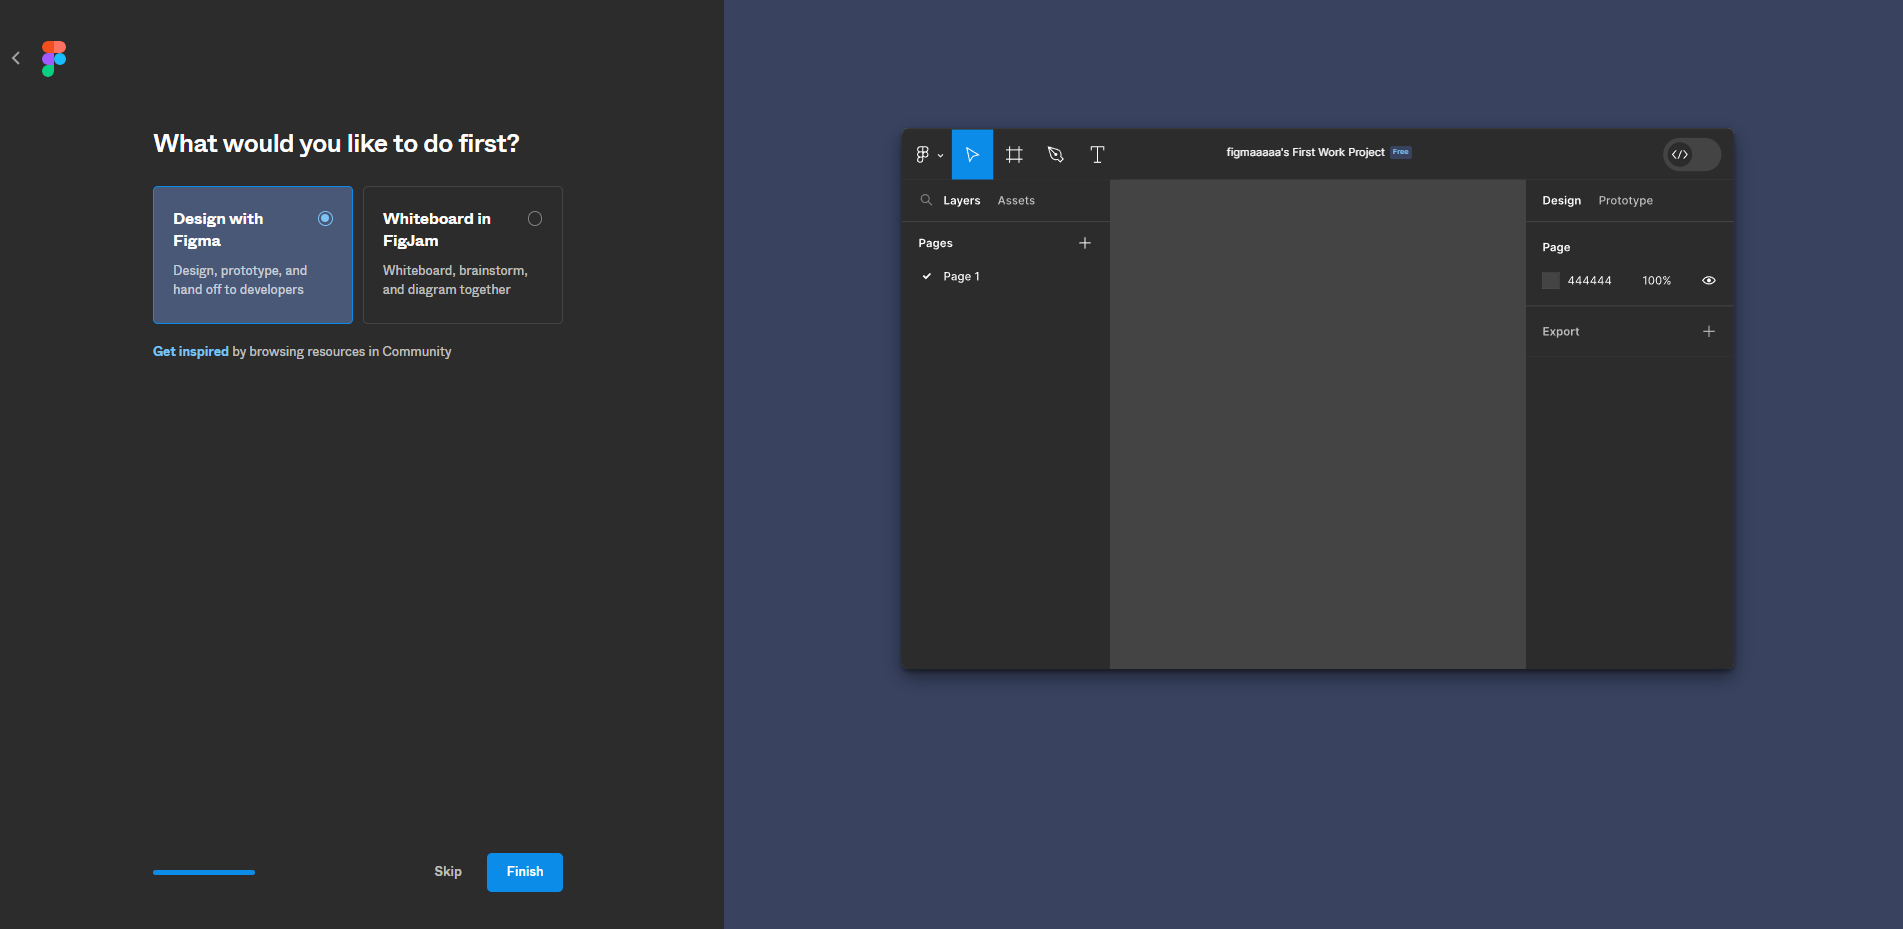The height and width of the screenshot is (929, 1903).
Task: Switch to the Prototype tab
Action: (x=1625, y=201)
